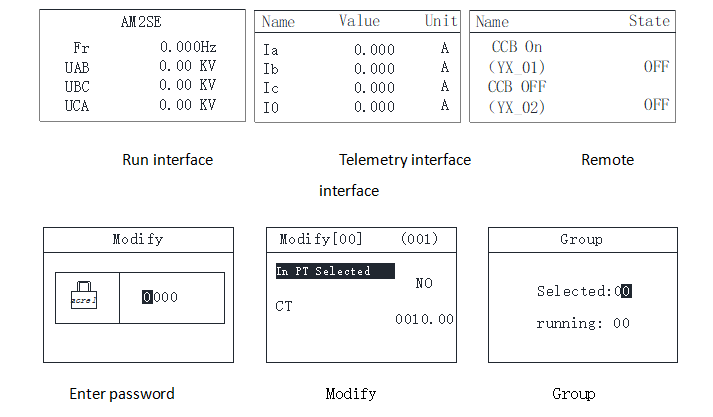Select the CT parameter row
The width and height of the screenshot is (713, 417).
pyautogui.click(x=284, y=305)
